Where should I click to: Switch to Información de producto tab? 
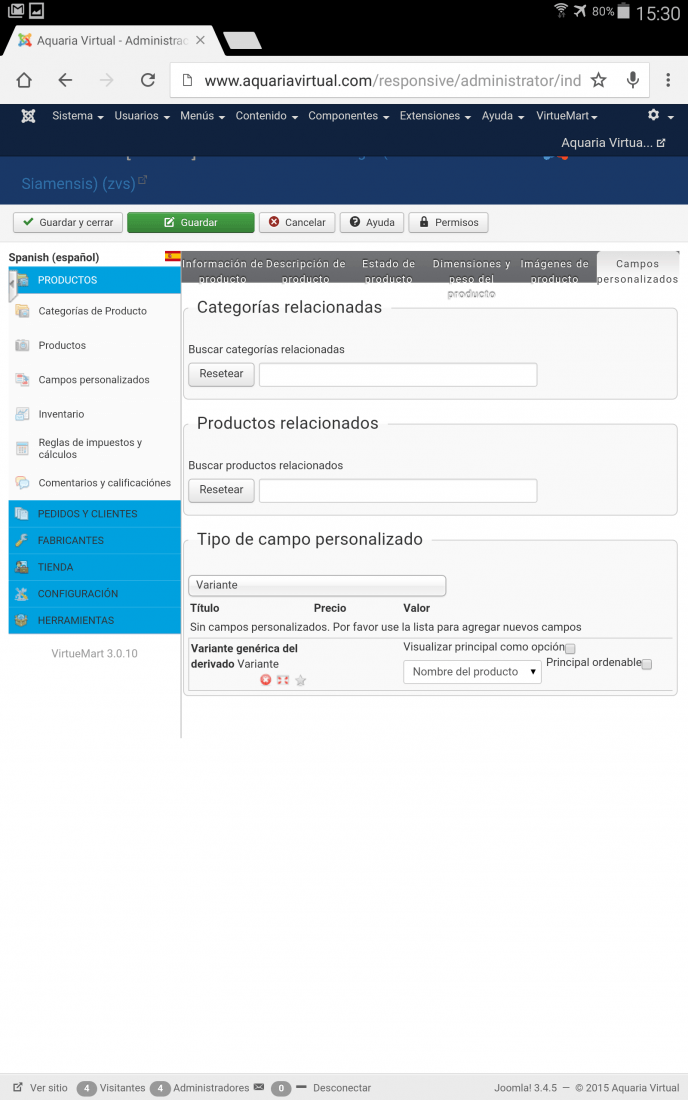tap(222, 271)
